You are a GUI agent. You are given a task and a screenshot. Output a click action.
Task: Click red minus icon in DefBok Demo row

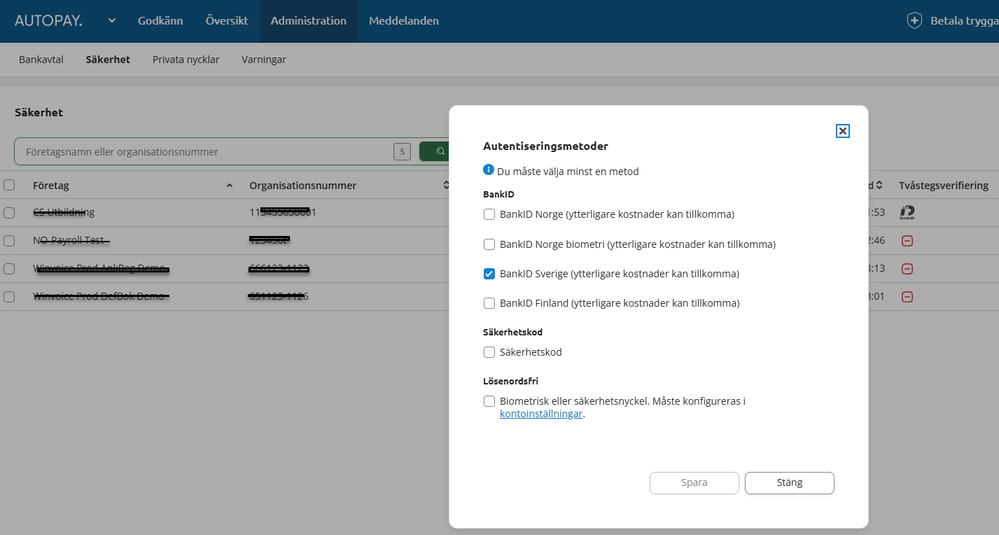coord(907,297)
